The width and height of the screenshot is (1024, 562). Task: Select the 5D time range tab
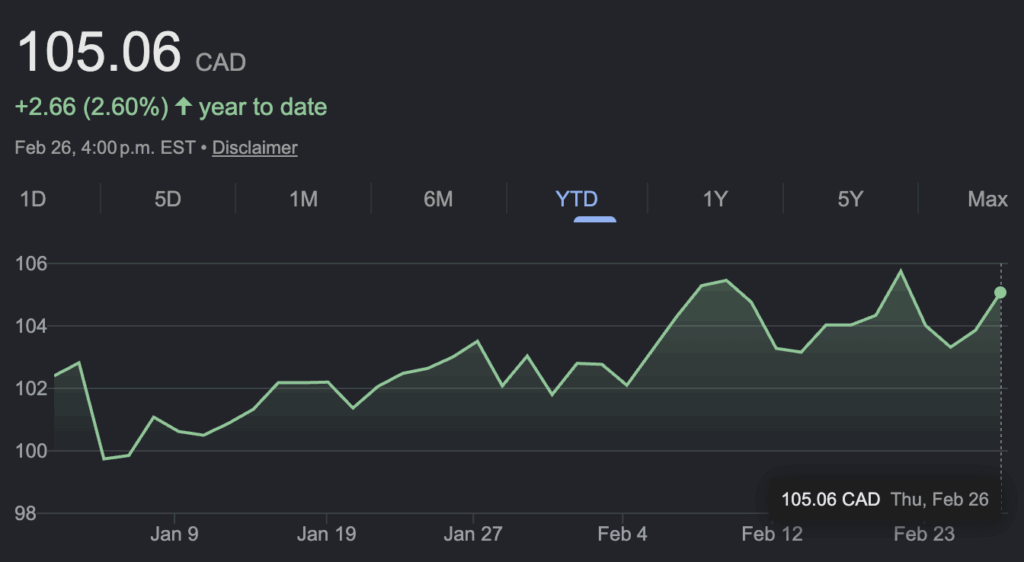(x=167, y=199)
